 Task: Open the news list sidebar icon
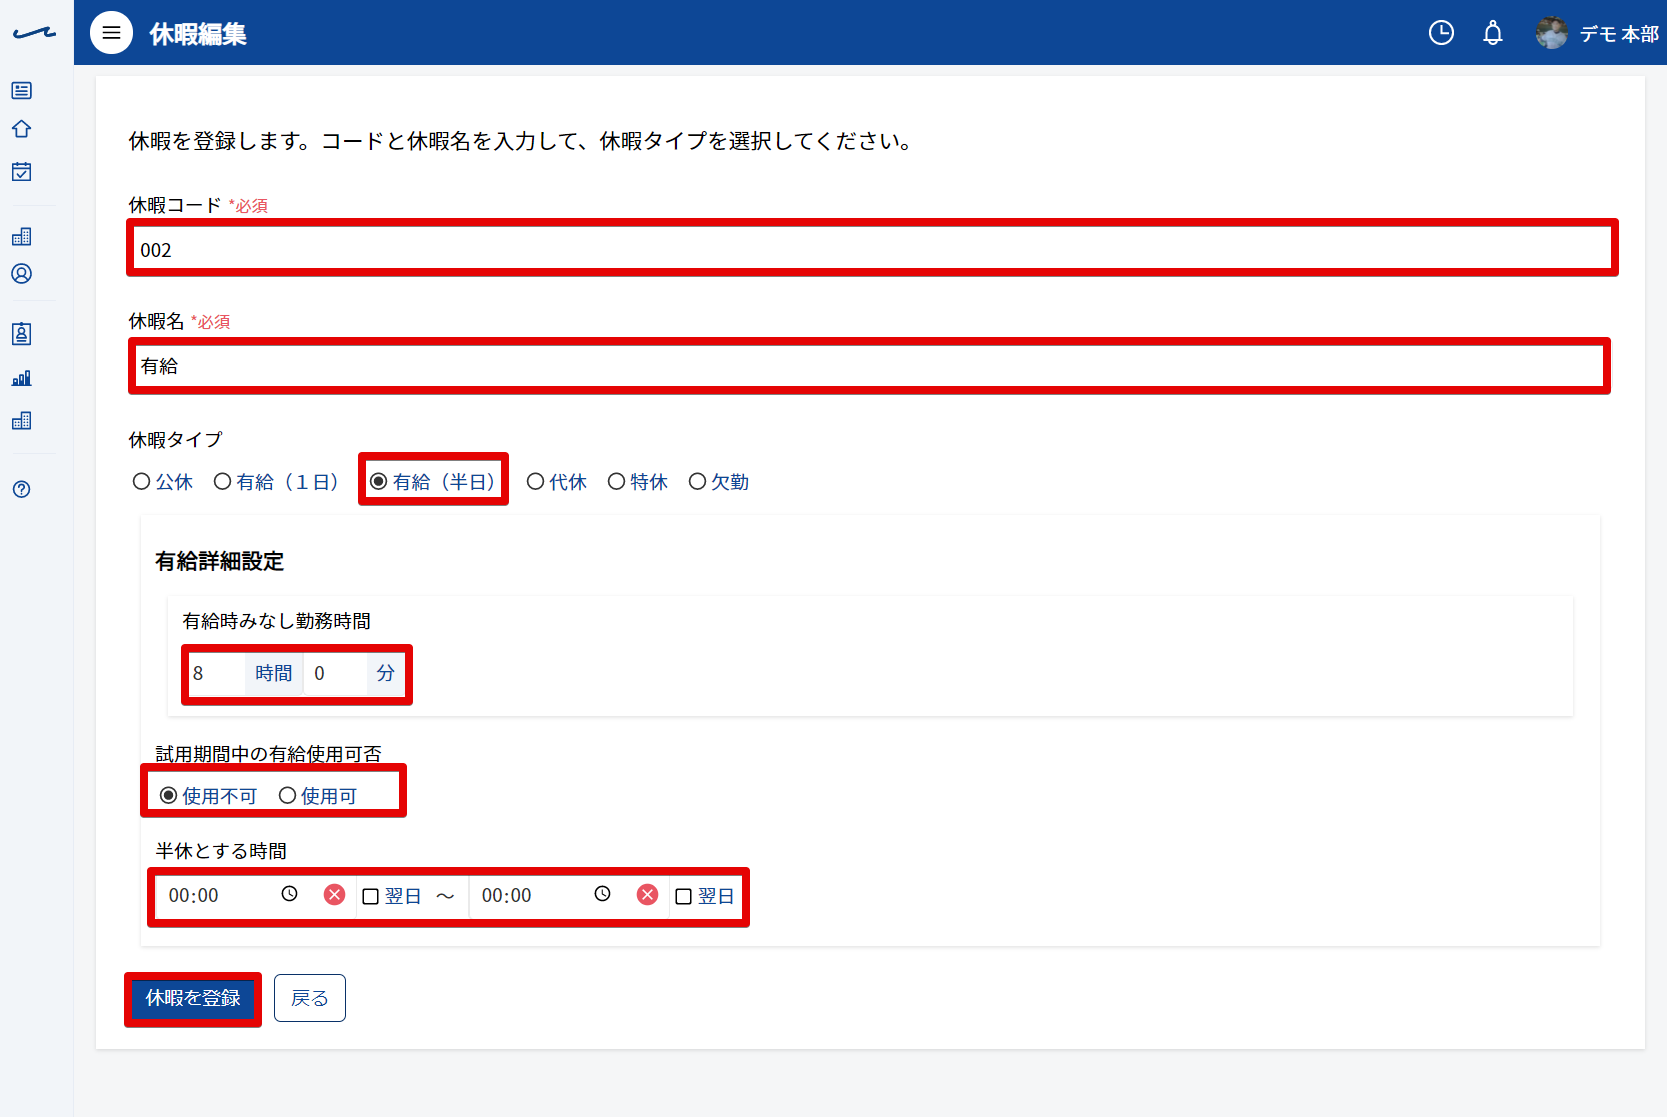pyautogui.click(x=22, y=91)
